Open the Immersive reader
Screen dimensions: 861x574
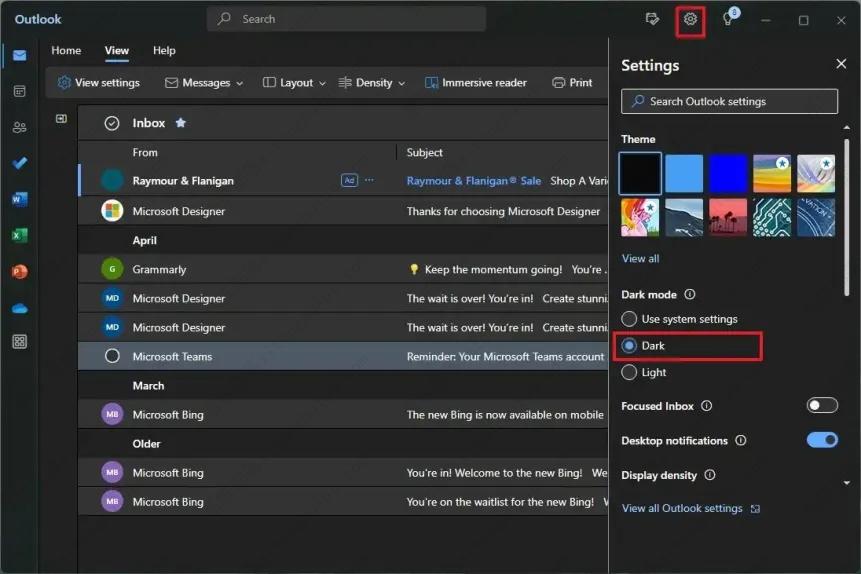coord(476,82)
